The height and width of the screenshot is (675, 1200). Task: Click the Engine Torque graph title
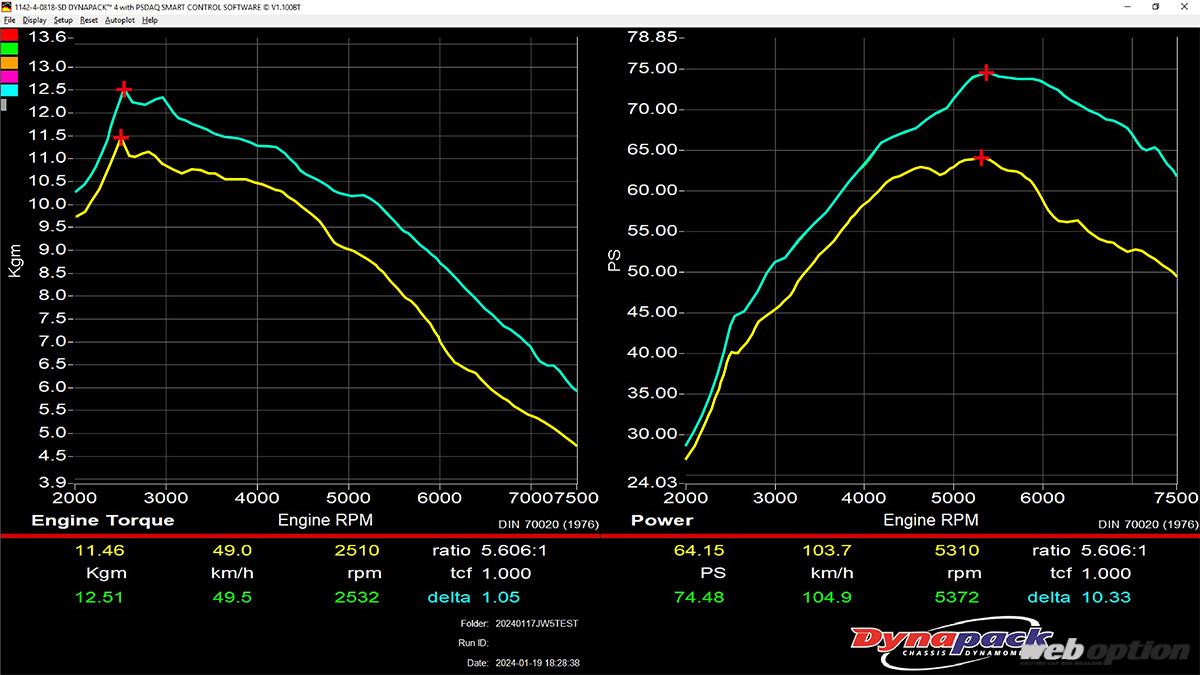[x=102, y=520]
